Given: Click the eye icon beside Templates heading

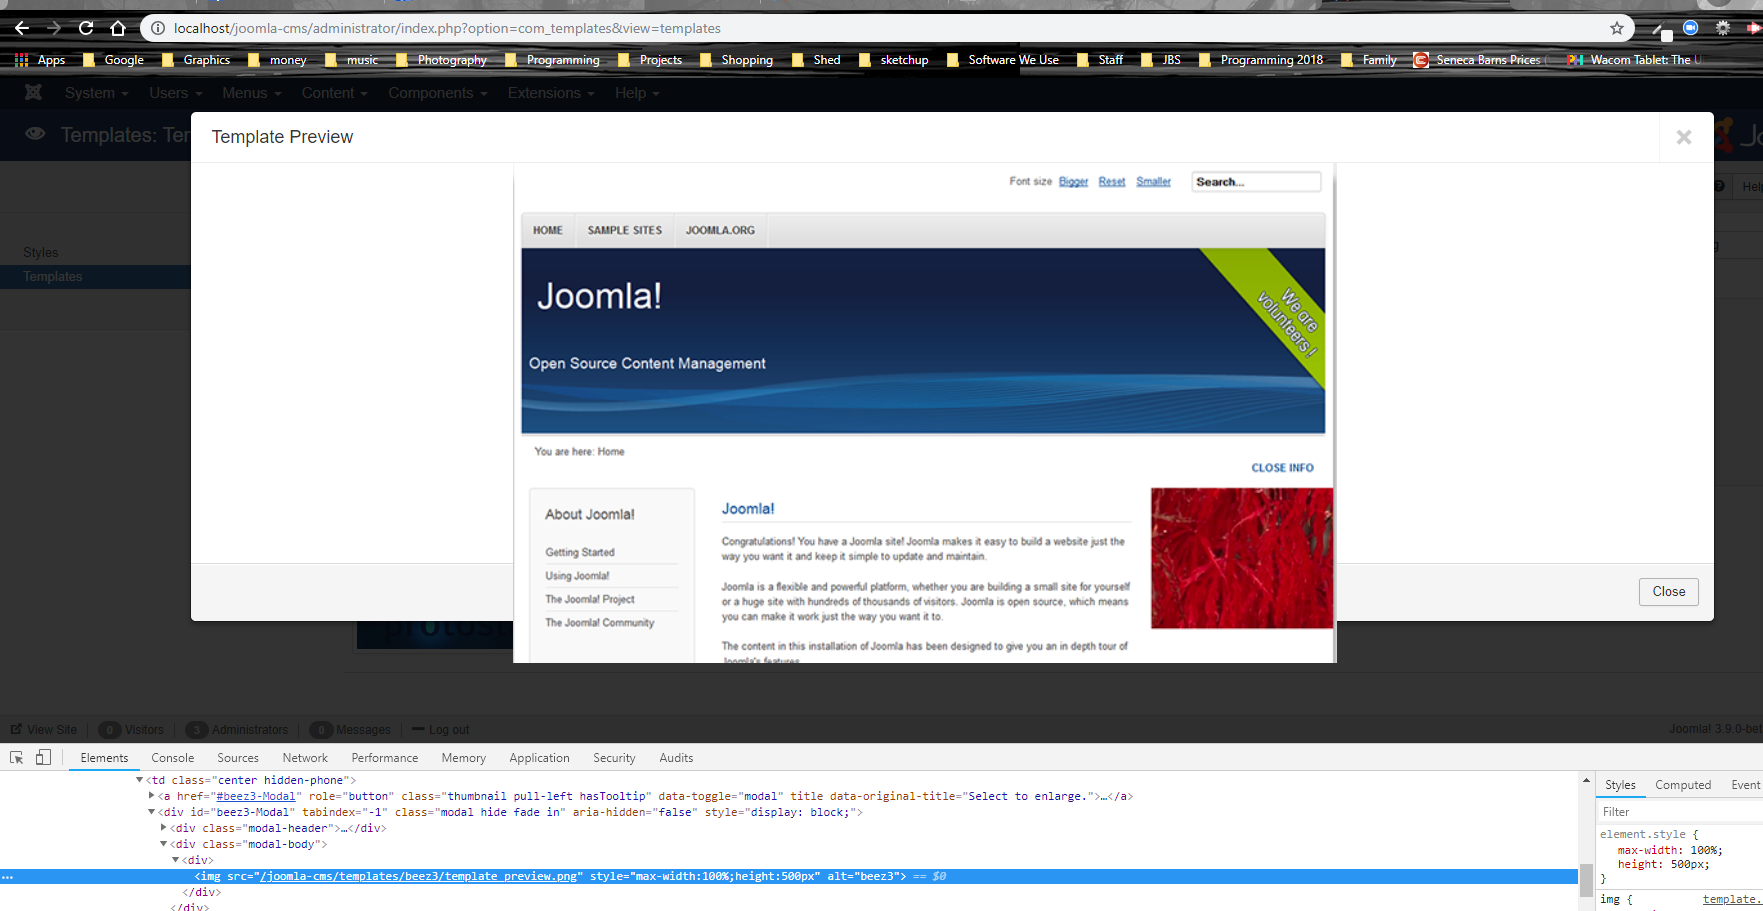Looking at the screenshot, I should [x=35, y=134].
